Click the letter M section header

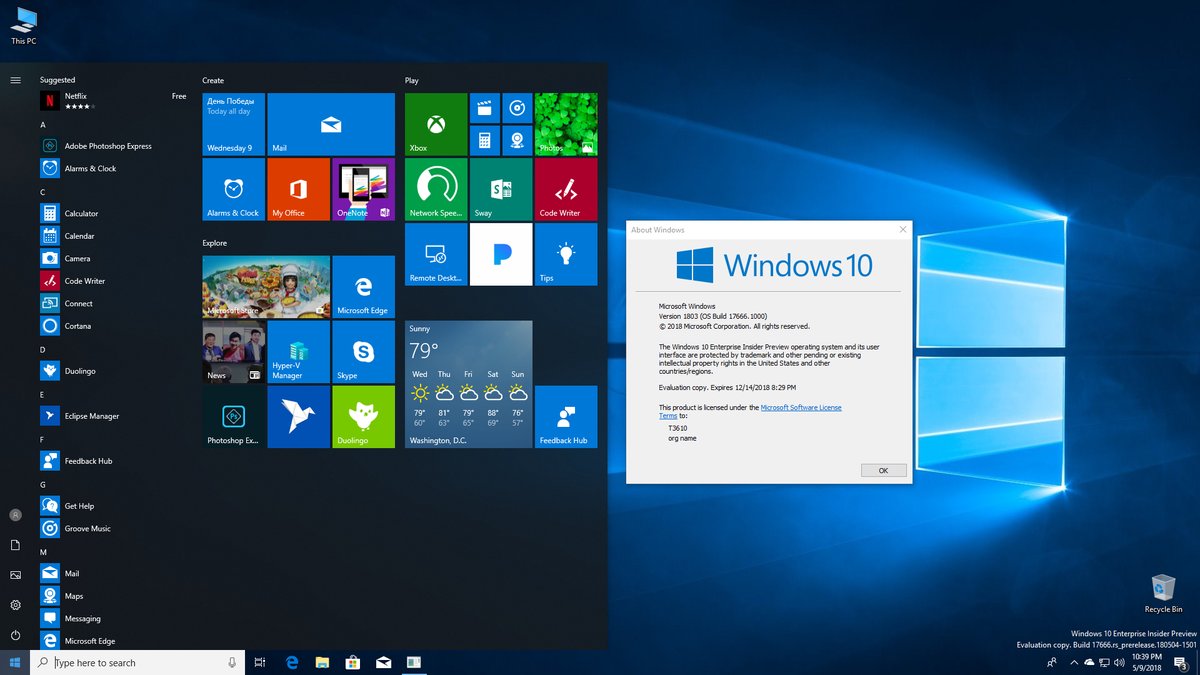pos(42,551)
